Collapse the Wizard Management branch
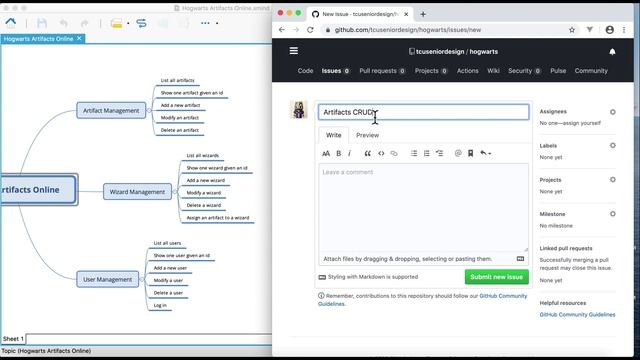This screenshot has height=360, width=640. tap(175, 191)
